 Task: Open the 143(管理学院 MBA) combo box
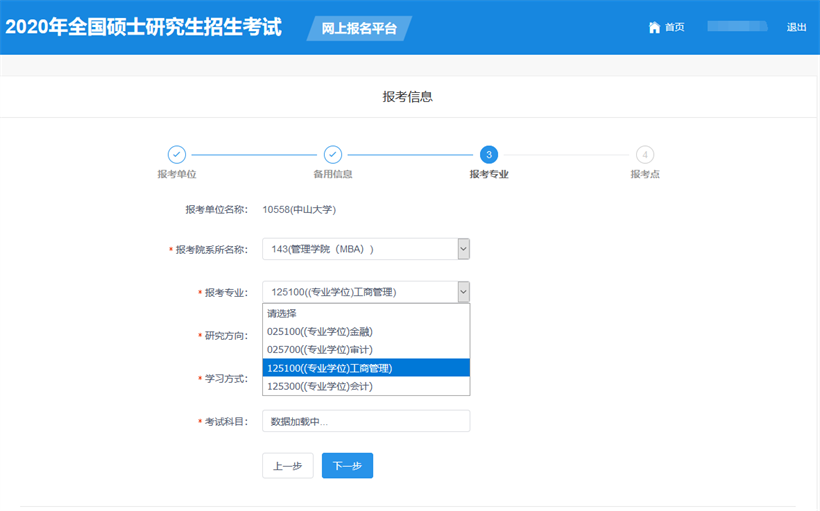359,249
